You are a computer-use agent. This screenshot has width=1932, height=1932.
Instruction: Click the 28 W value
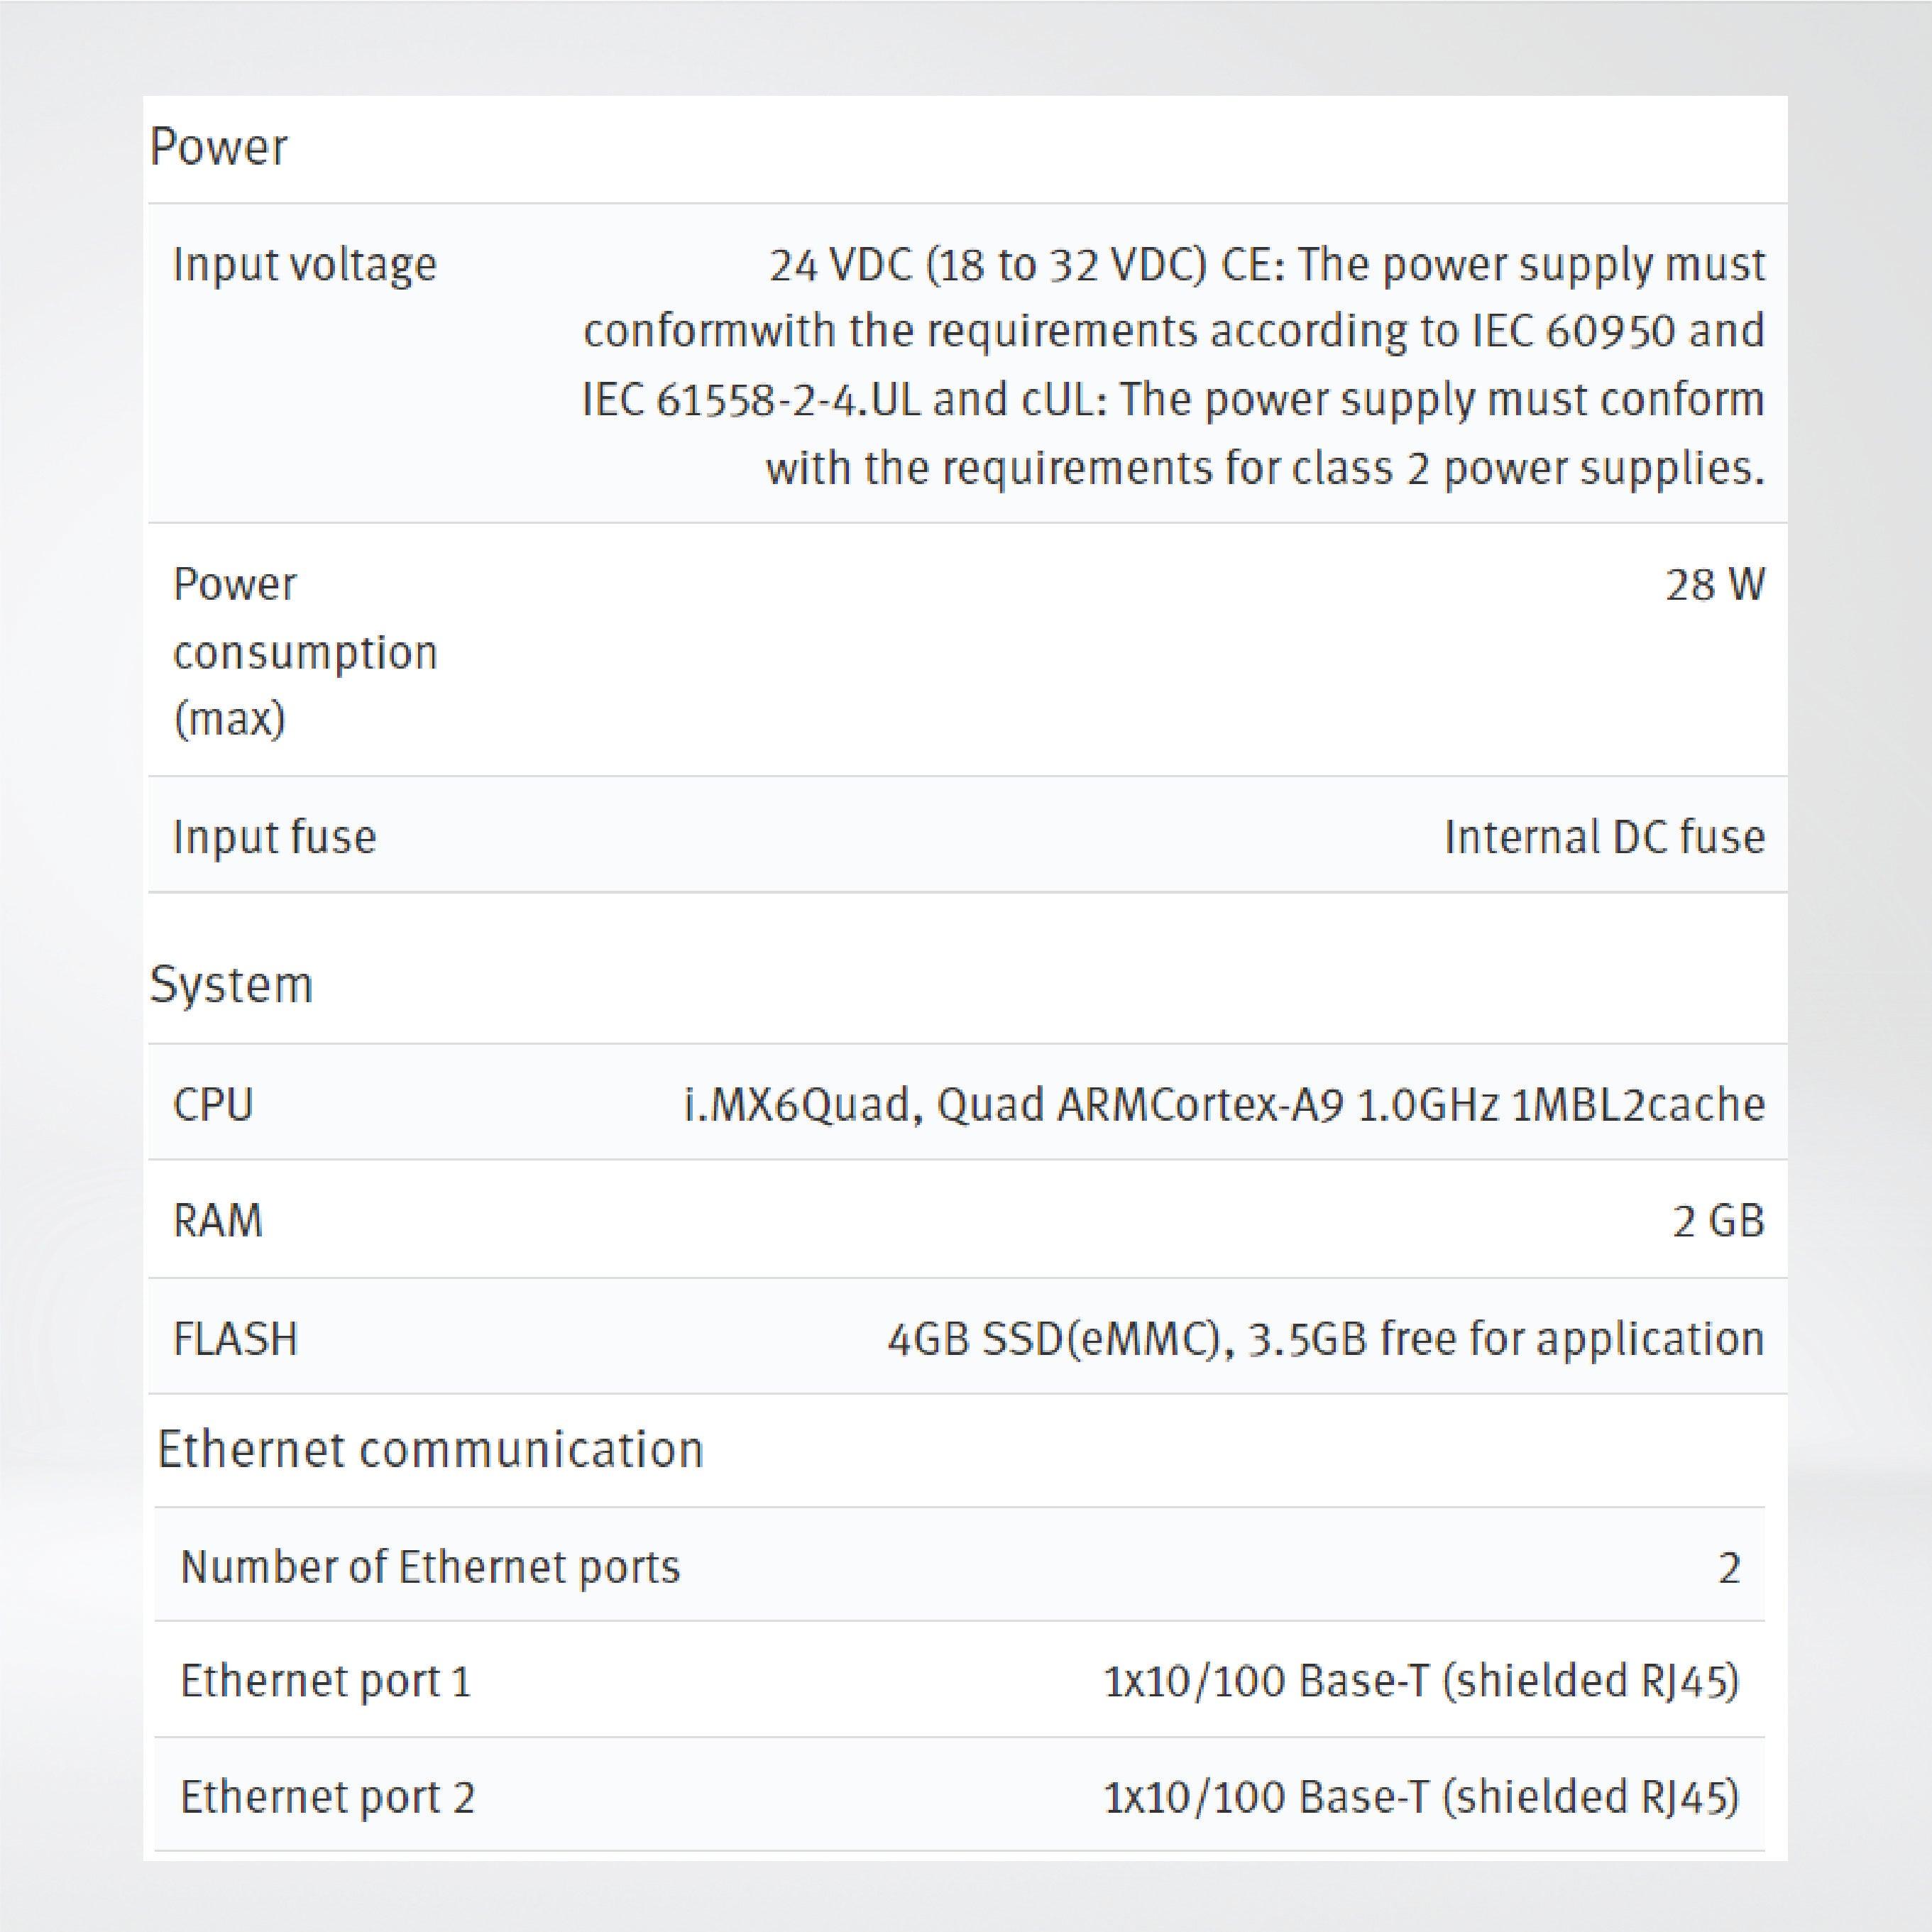[x=1715, y=585]
